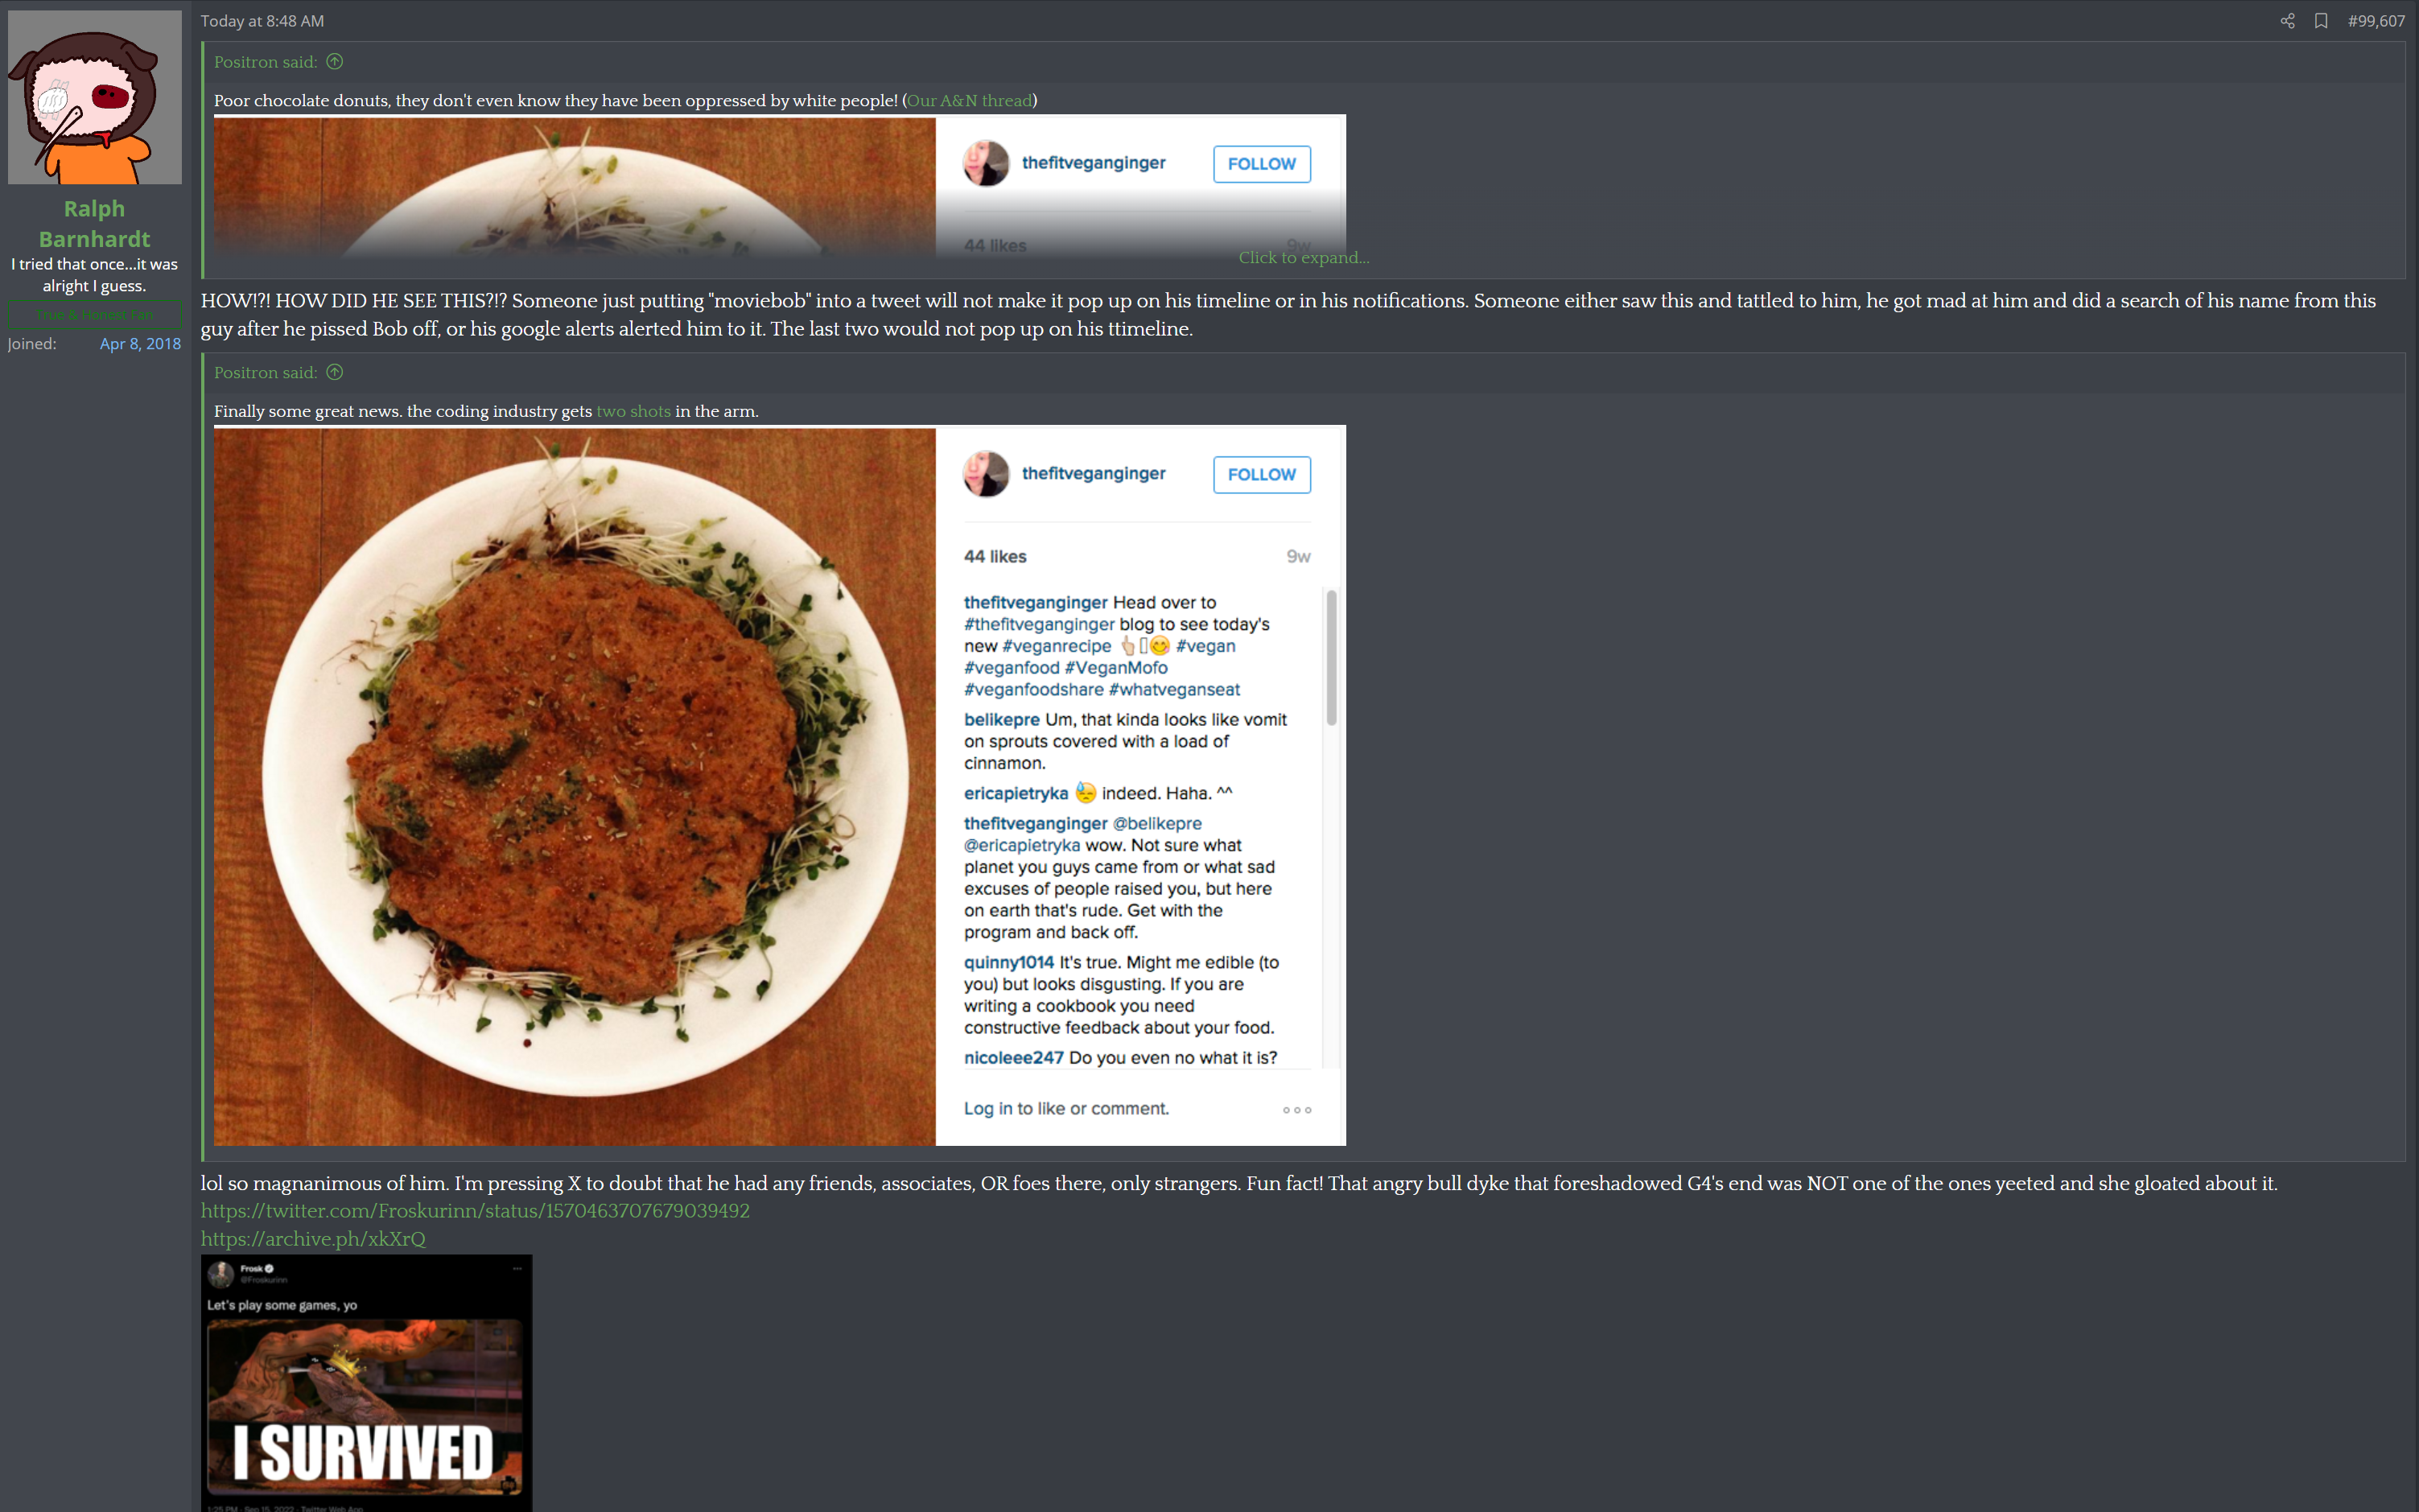Open the archive.ph/xkXrQ link

[x=313, y=1239]
